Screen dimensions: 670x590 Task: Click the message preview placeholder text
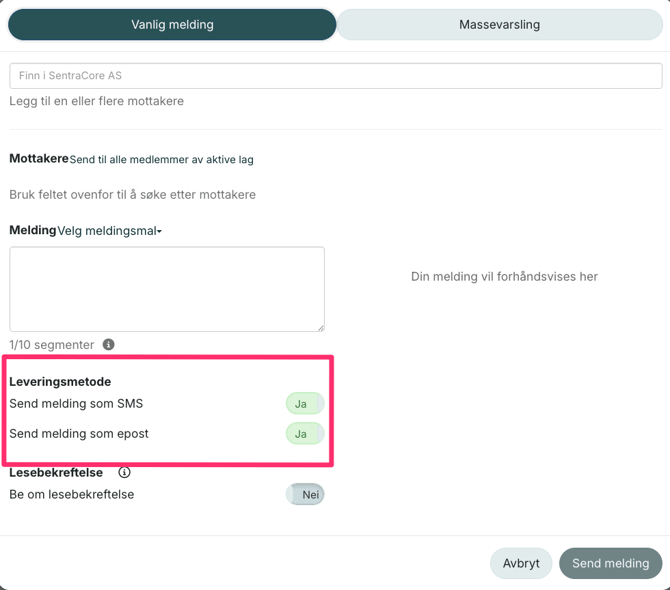[x=504, y=276]
